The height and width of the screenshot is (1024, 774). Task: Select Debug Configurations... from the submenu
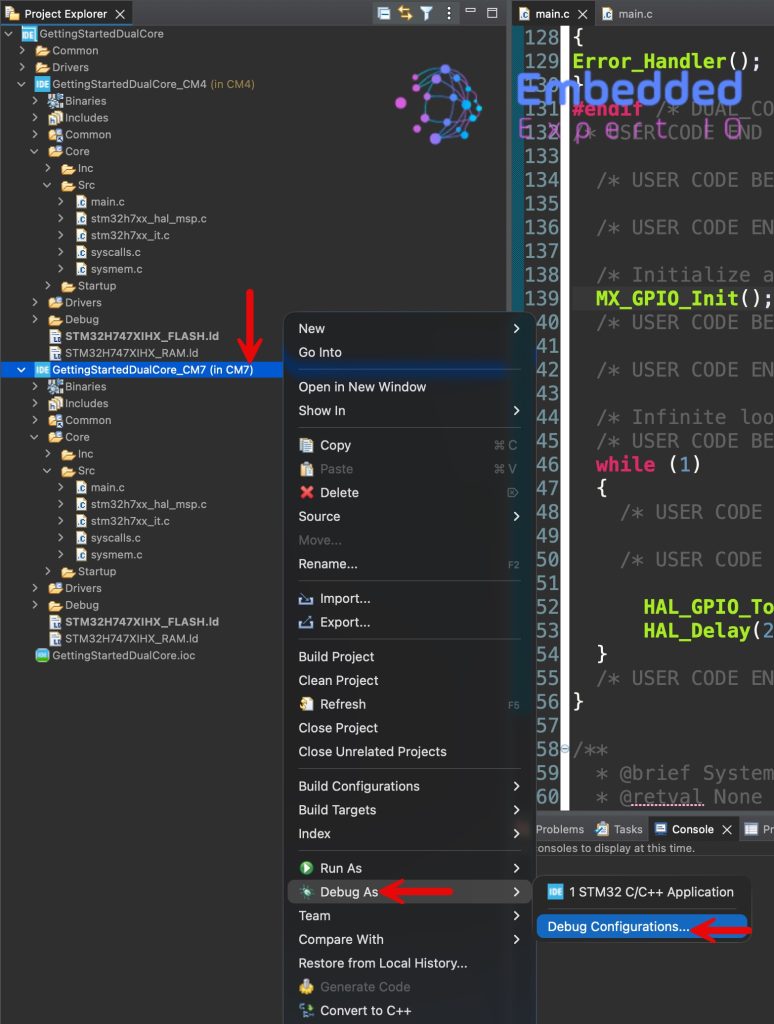[618, 927]
